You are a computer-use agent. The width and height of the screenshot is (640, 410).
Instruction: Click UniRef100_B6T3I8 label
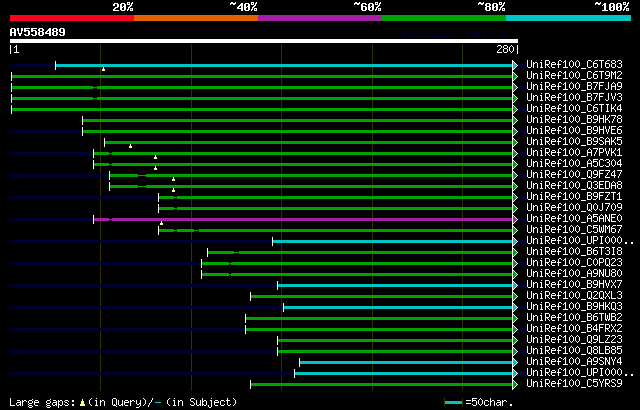tap(574, 252)
